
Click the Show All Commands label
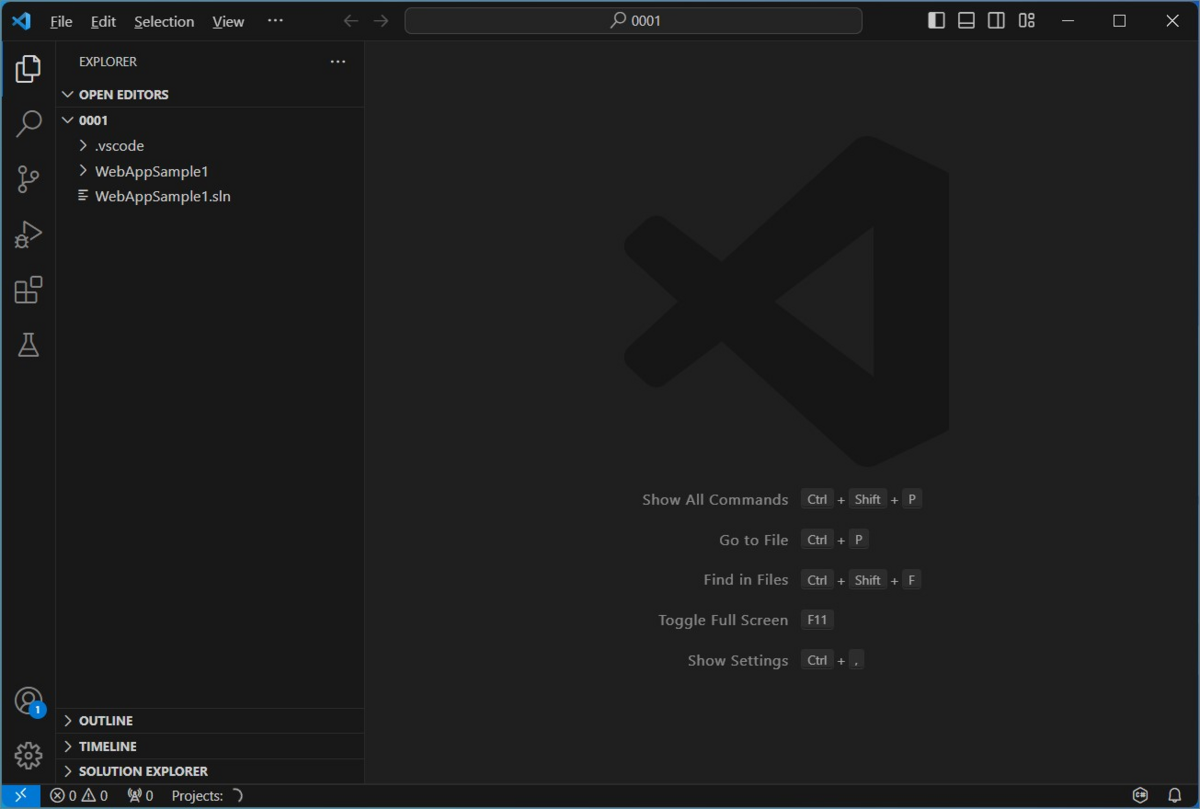pos(715,500)
